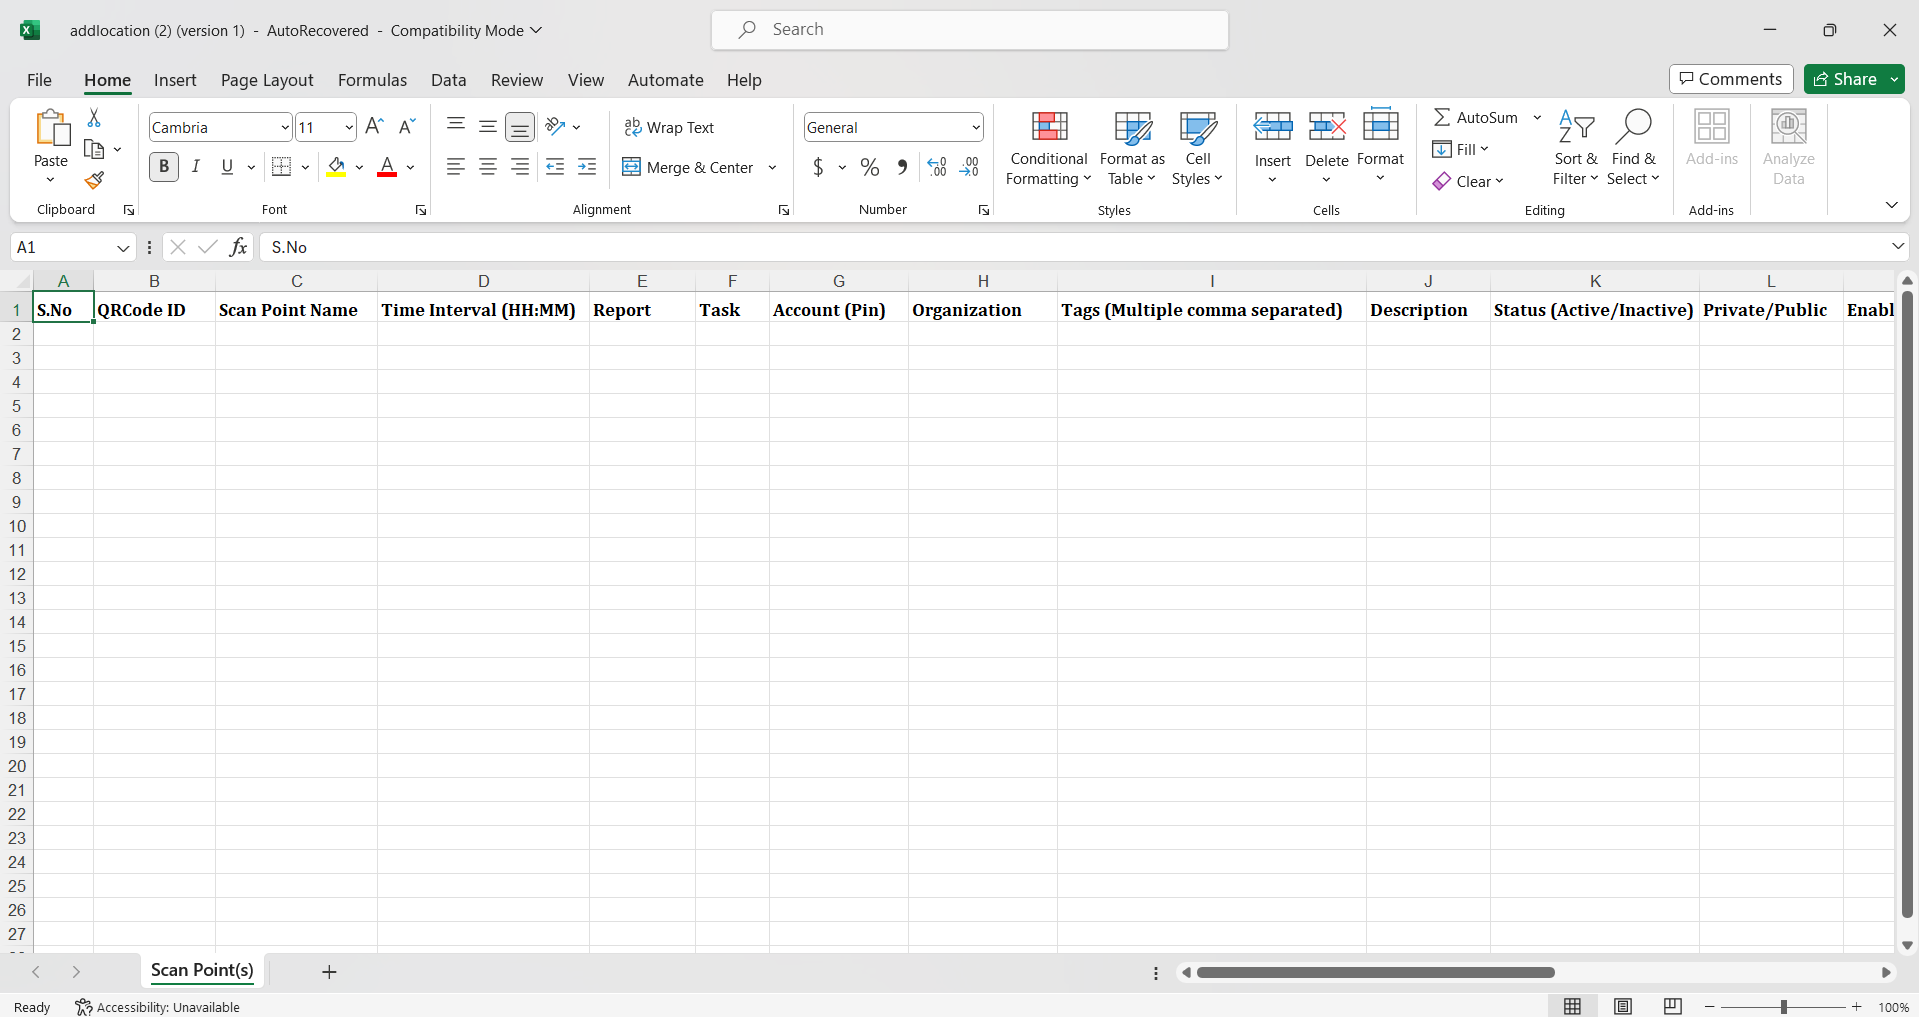
Task: Apply Comma Style number format
Action: (902, 167)
